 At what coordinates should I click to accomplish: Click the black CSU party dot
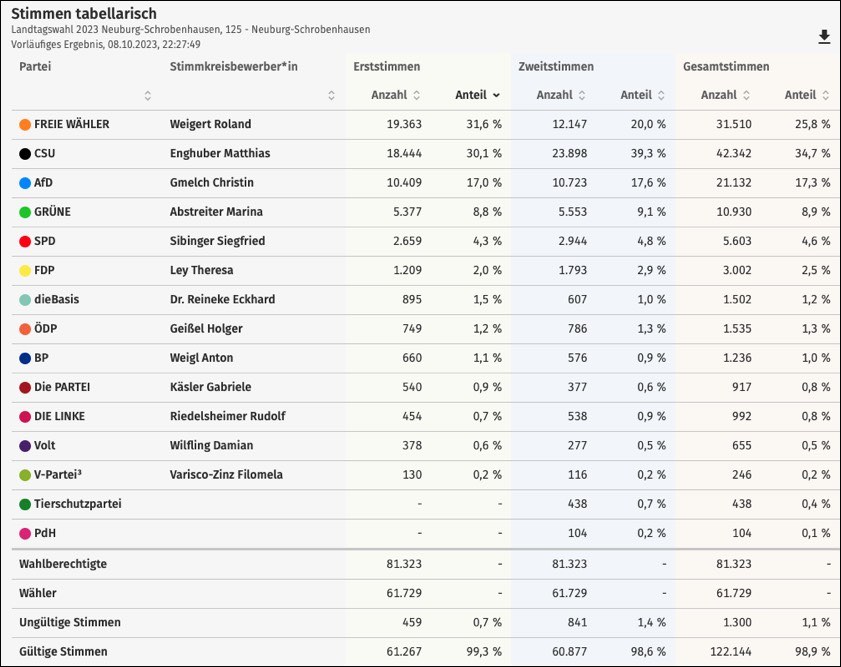click(25, 154)
